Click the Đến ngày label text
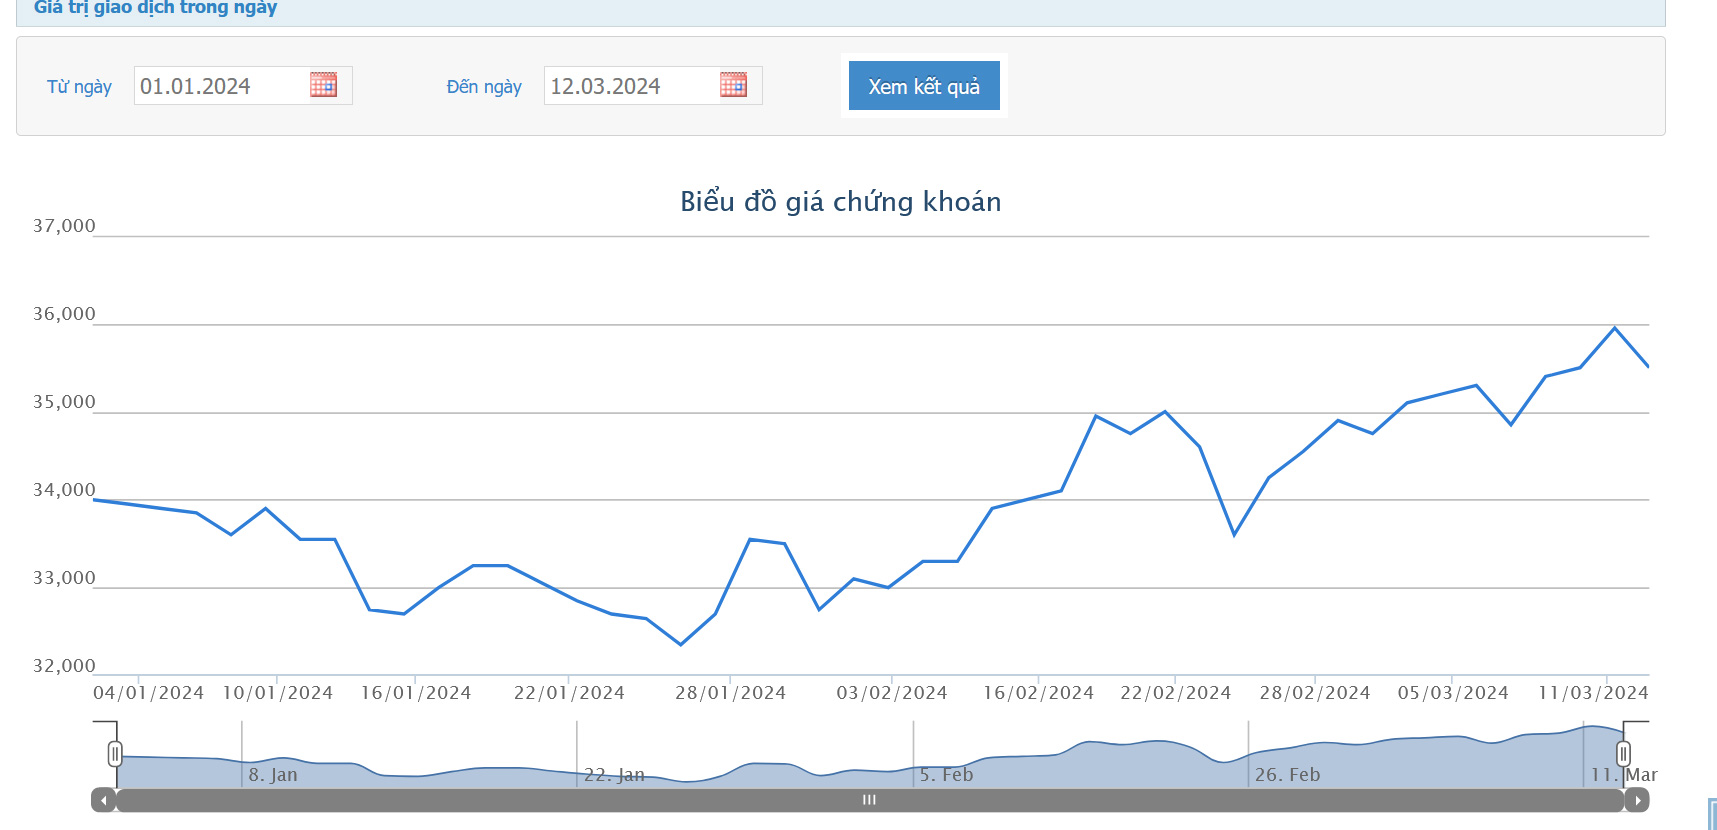 [x=484, y=87]
